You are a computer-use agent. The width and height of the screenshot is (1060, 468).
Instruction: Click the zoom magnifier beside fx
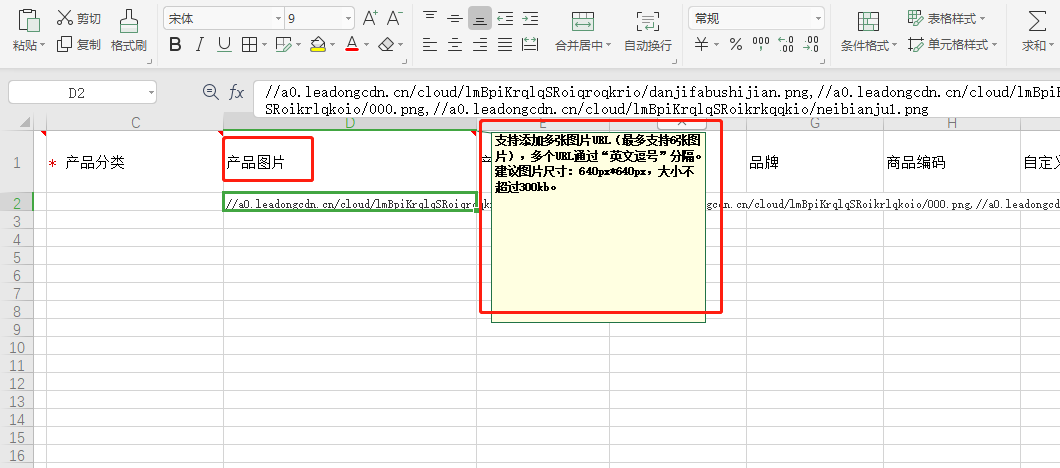click(x=210, y=92)
